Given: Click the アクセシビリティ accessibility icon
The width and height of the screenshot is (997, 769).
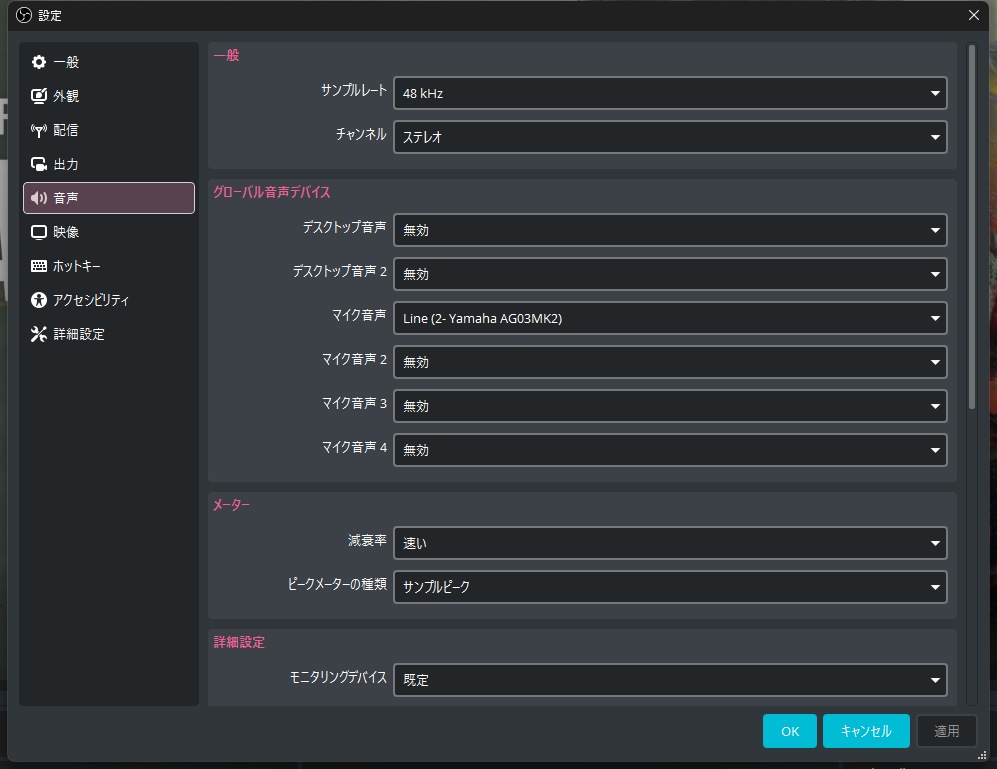Looking at the screenshot, I should point(39,300).
